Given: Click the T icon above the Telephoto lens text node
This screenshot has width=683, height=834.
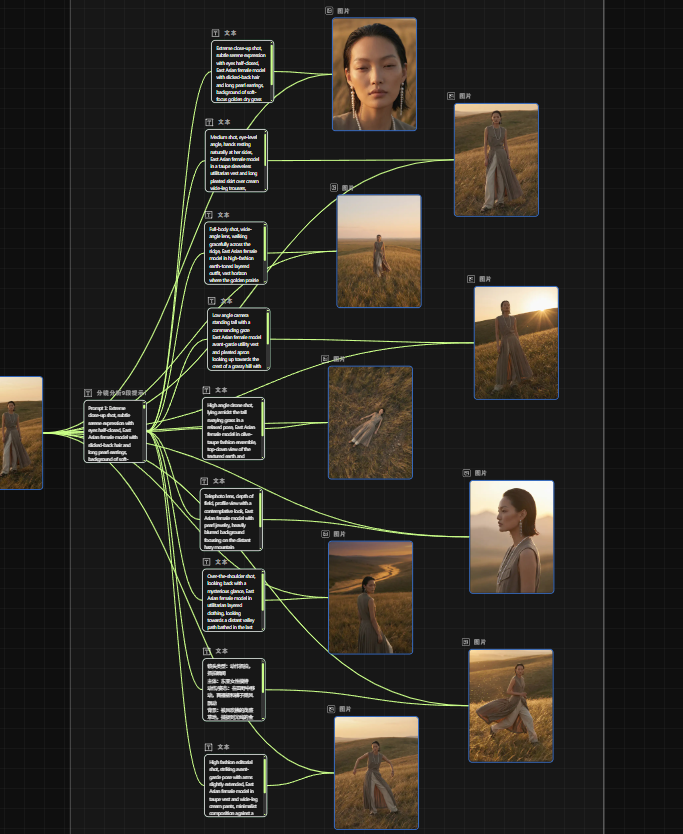Looking at the screenshot, I should (x=206, y=481).
